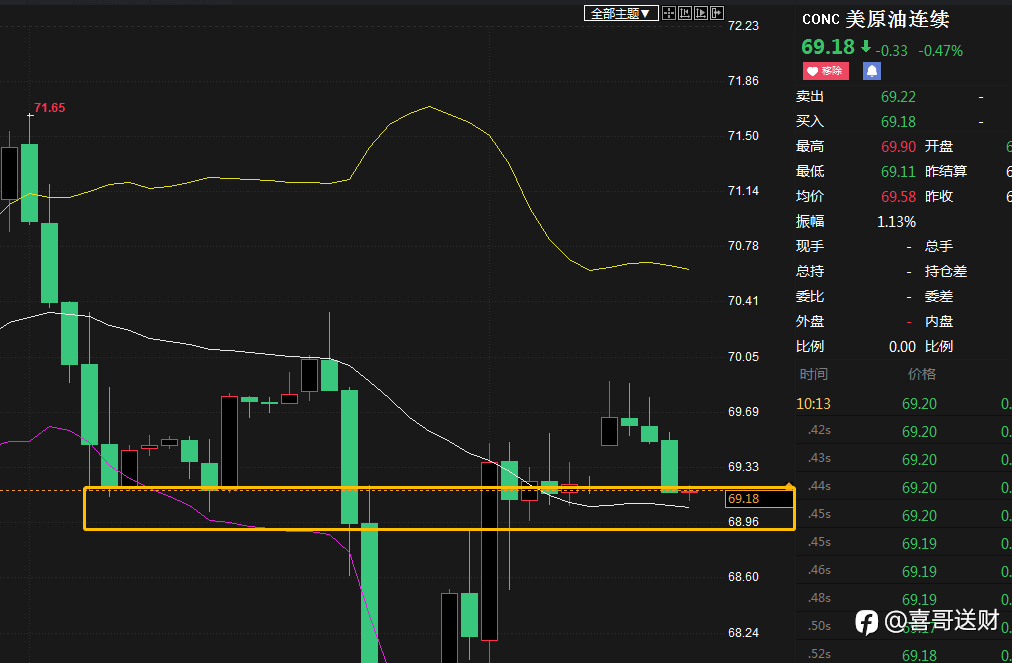Click the current price 69.18 in the header

pyautogui.click(x=827, y=47)
